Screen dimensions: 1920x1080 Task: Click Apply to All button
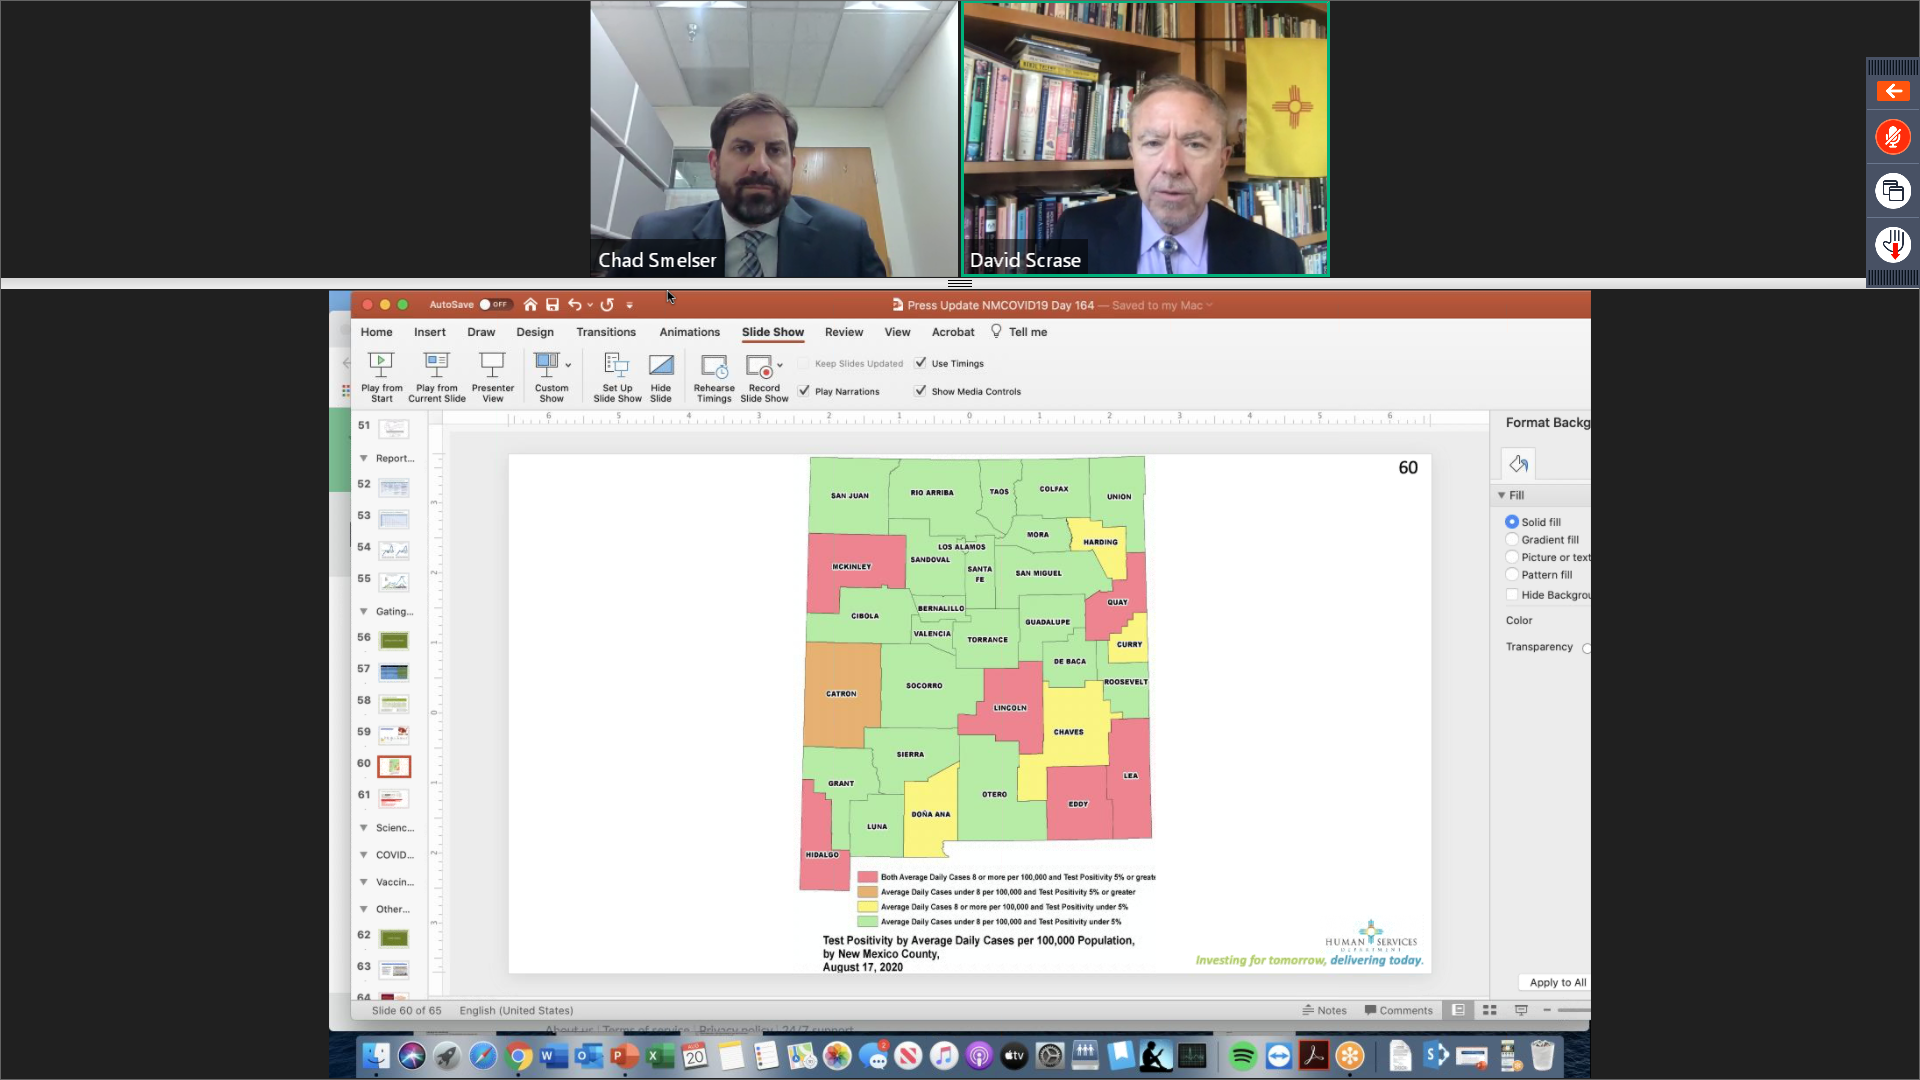1557,982
